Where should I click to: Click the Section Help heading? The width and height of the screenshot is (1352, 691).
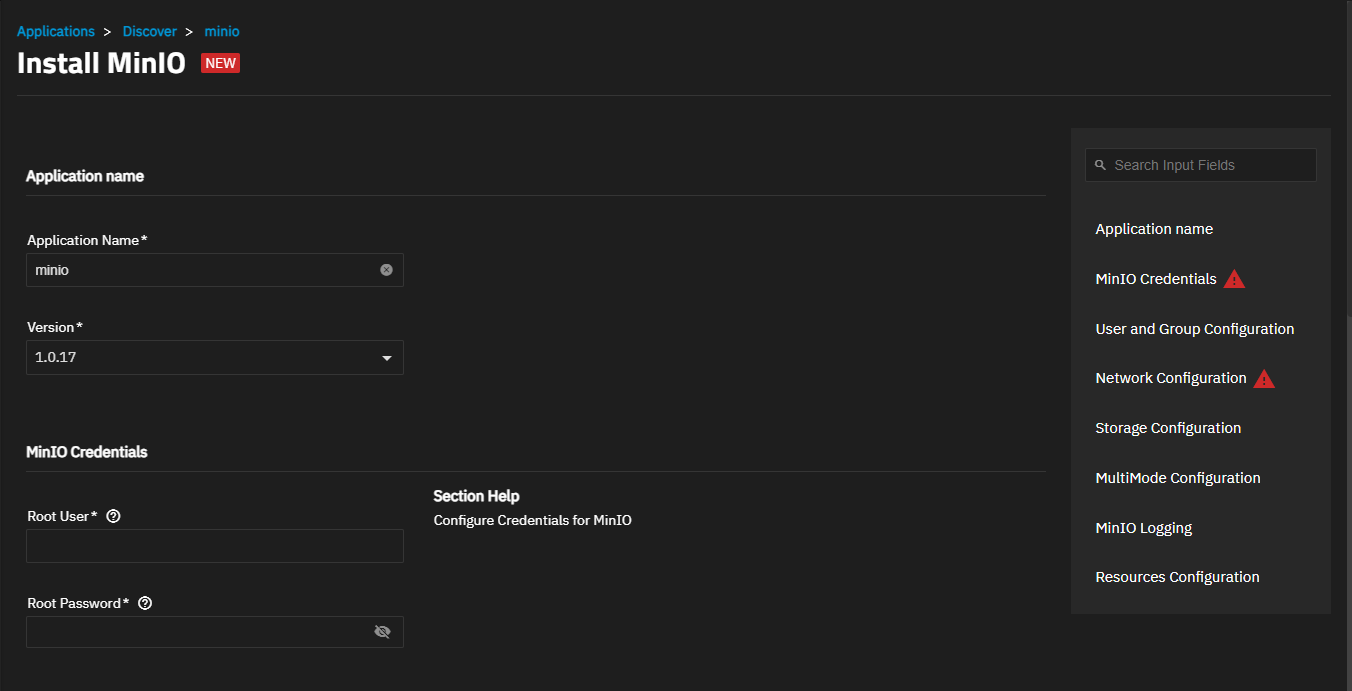[476, 496]
